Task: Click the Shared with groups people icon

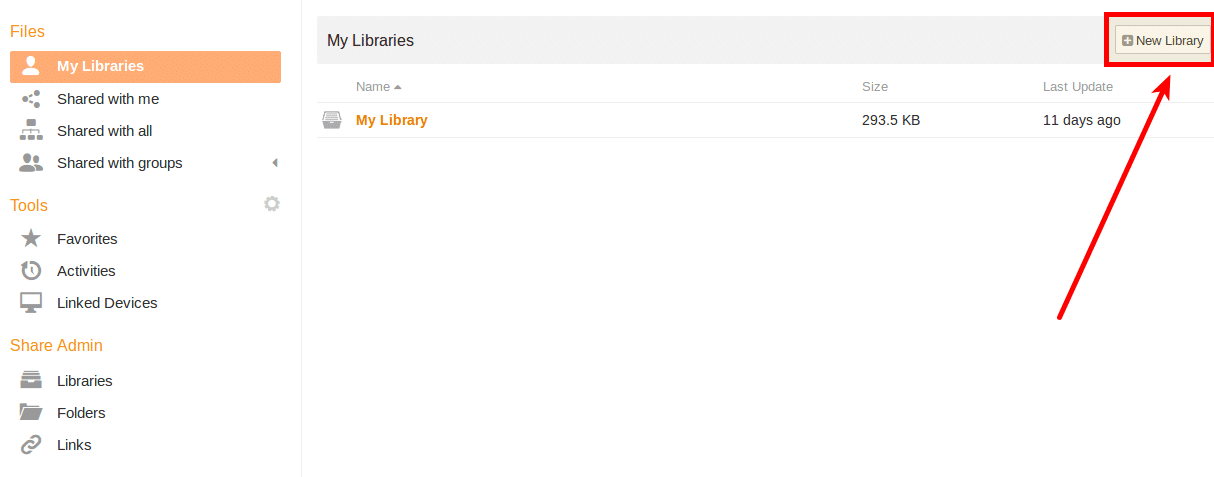Action: (x=31, y=163)
